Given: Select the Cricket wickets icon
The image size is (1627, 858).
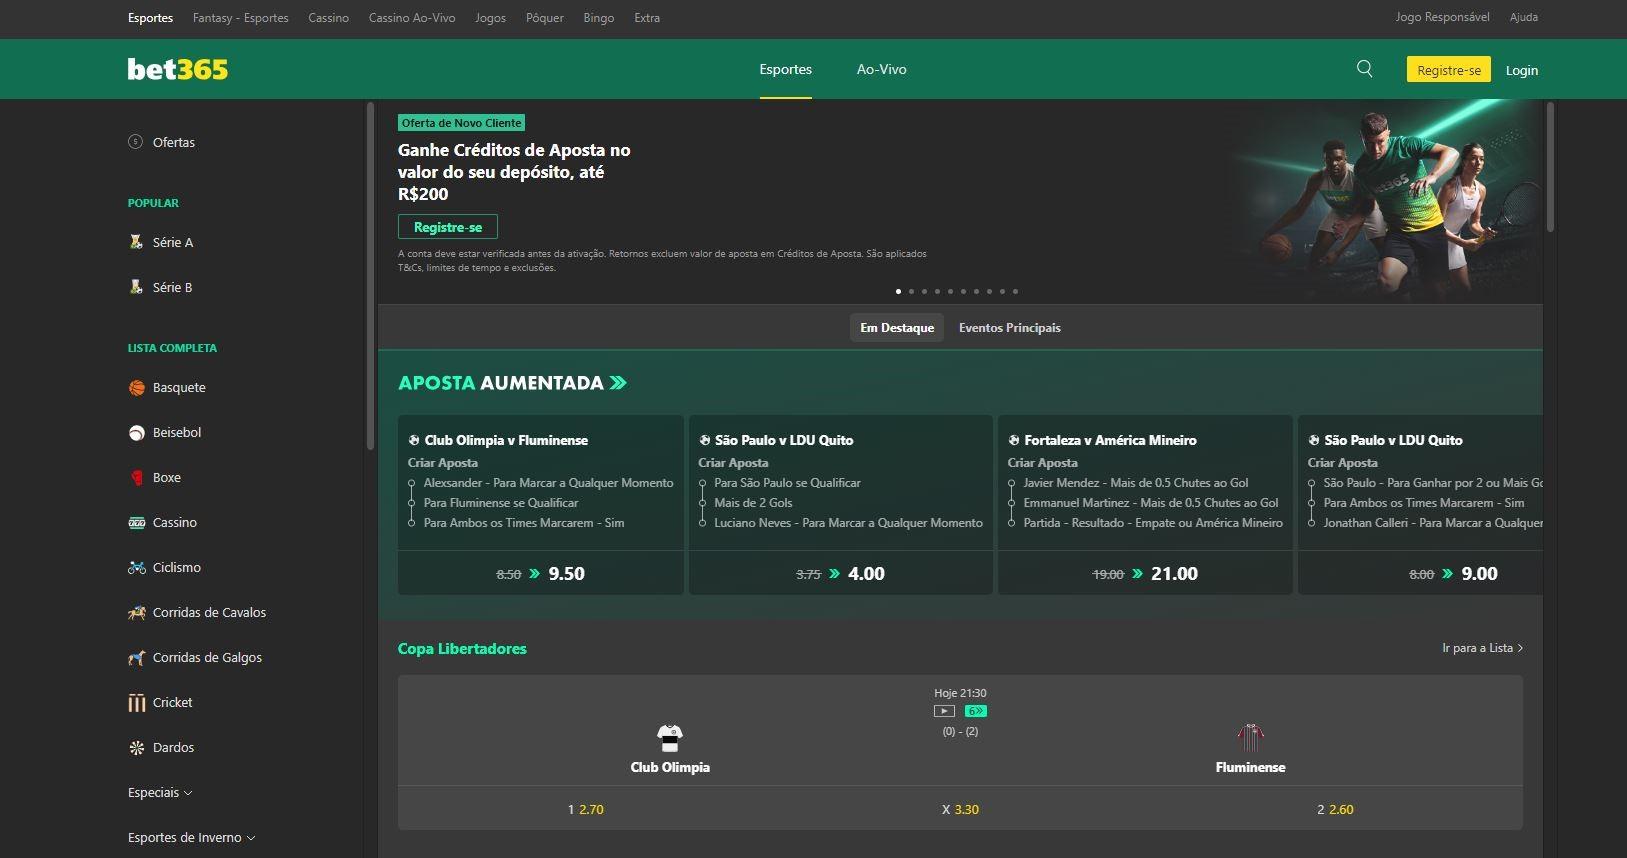Looking at the screenshot, I should click(x=137, y=703).
